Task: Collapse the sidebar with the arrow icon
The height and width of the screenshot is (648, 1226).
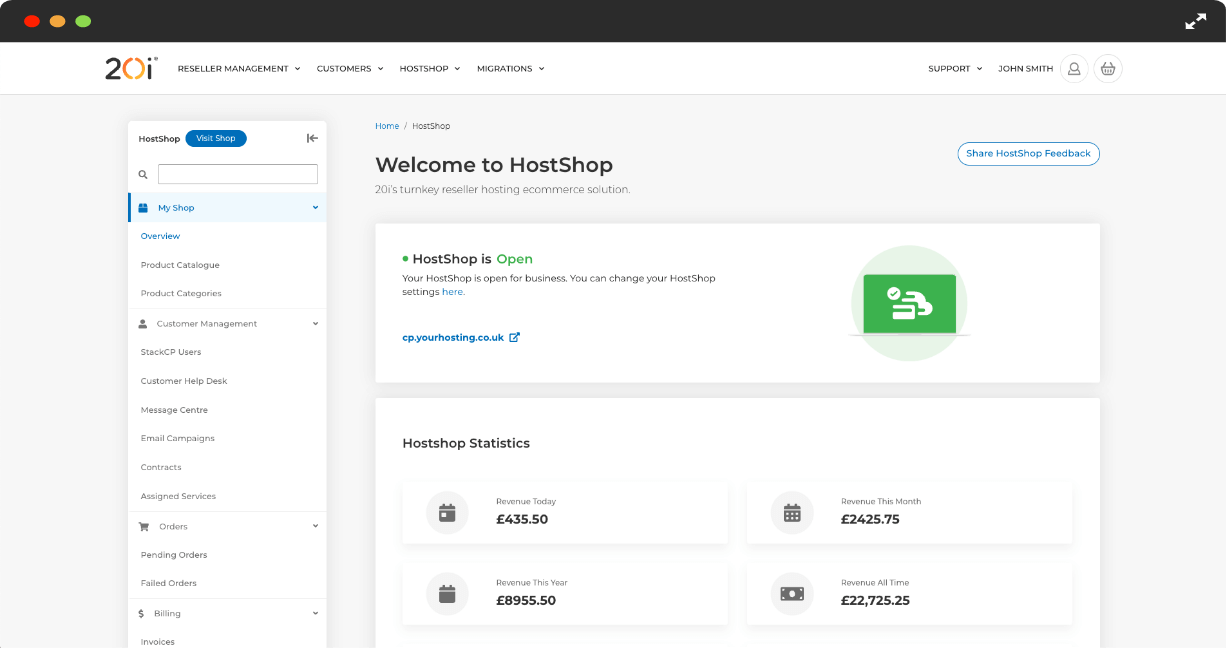Action: click(x=312, y=138)
